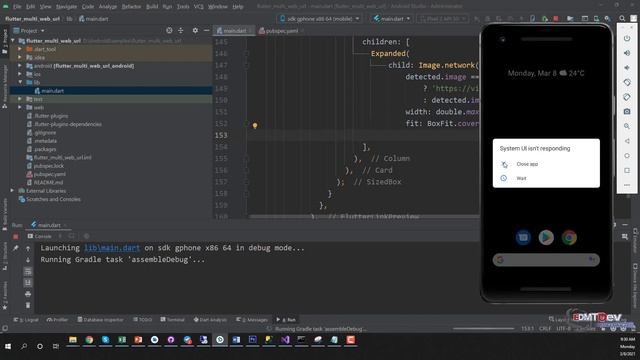Expand the .dart_tool folder
Viewport: 640px width, 360px height.
point(20,49)
